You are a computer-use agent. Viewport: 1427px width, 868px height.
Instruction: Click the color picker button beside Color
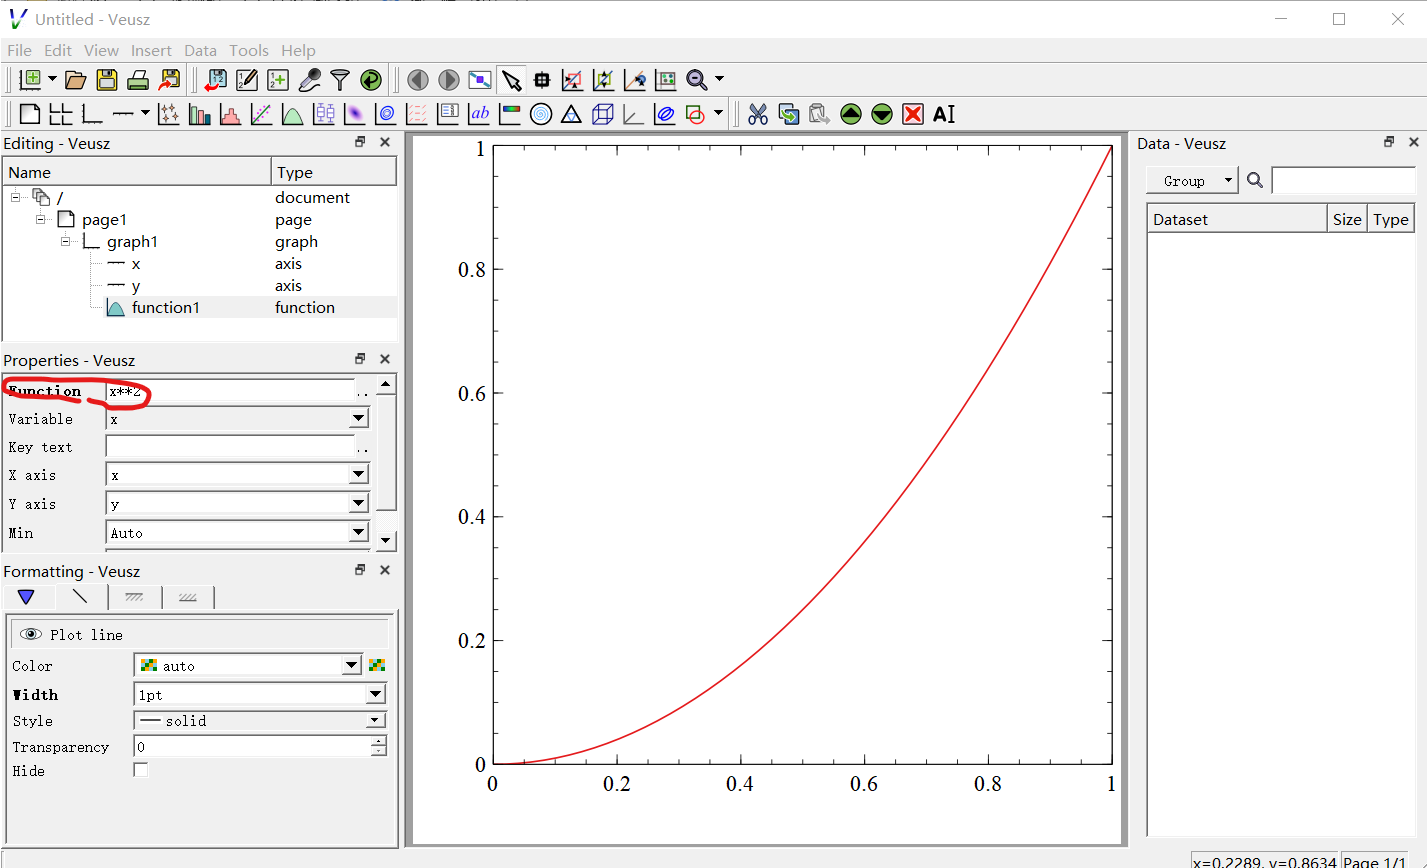pyautogui.click(x=376, y=665)
